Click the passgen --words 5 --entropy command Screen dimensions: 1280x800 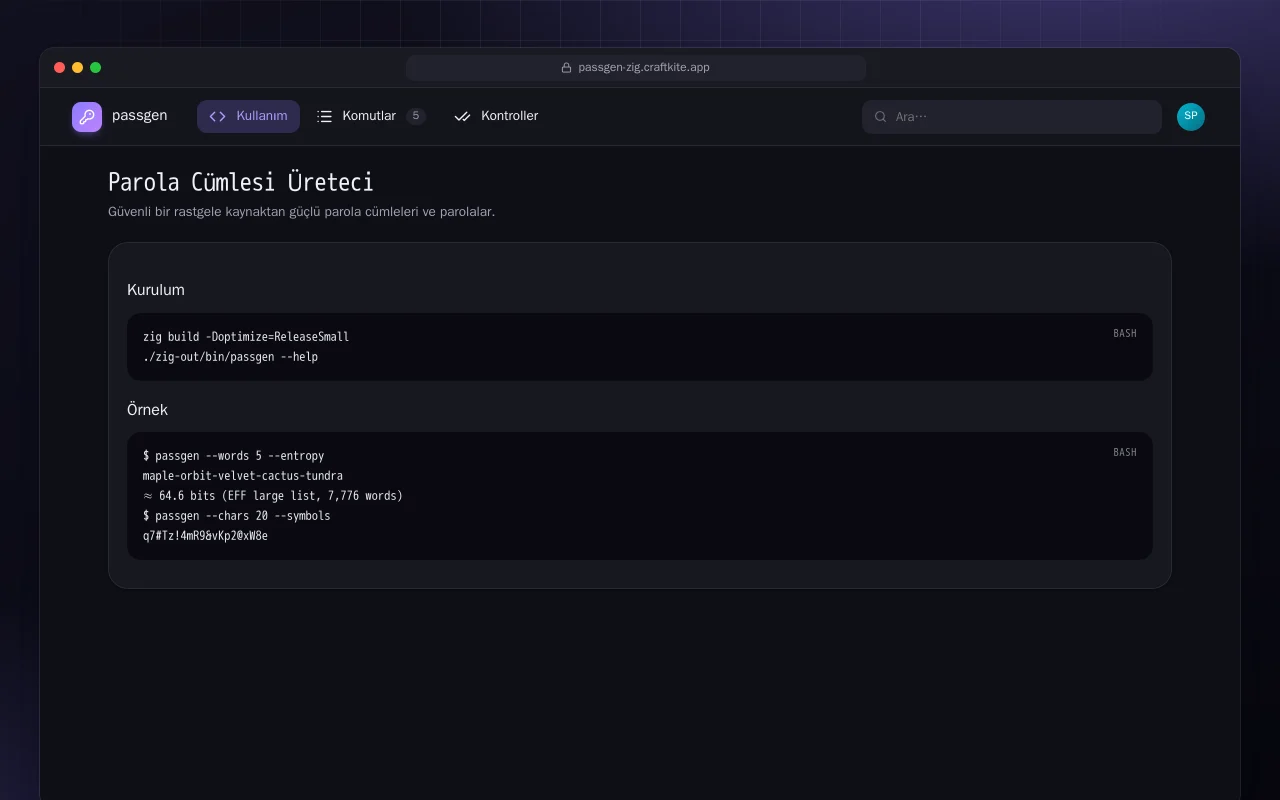coord(234,456)
